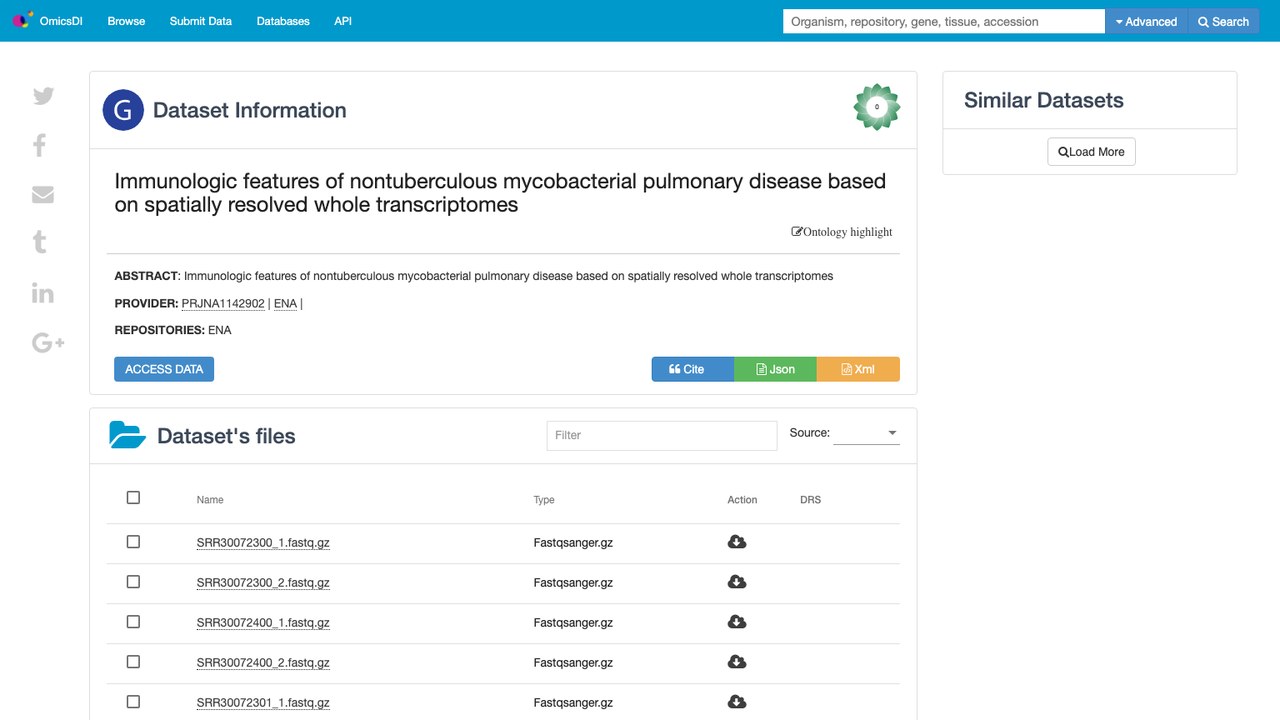Open the SRR30072300_1.fastq.gz file link
This screenshot has height=720, width=1280.
click(263, 543)
